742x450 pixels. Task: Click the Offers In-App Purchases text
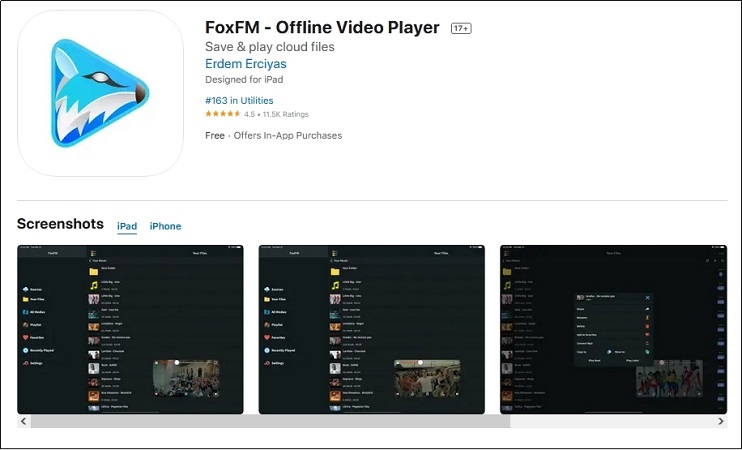click(x=288, y=135)
